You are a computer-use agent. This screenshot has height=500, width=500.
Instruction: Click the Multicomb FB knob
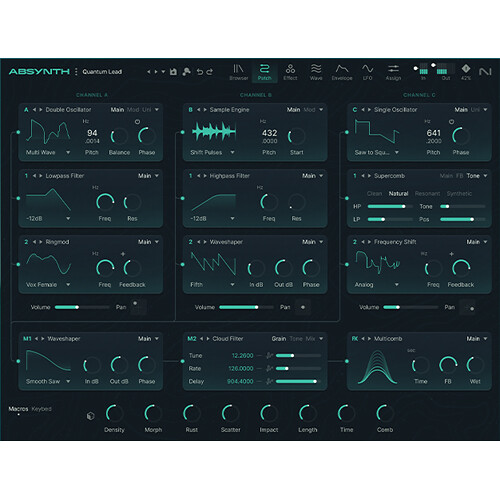coord(448,365)
